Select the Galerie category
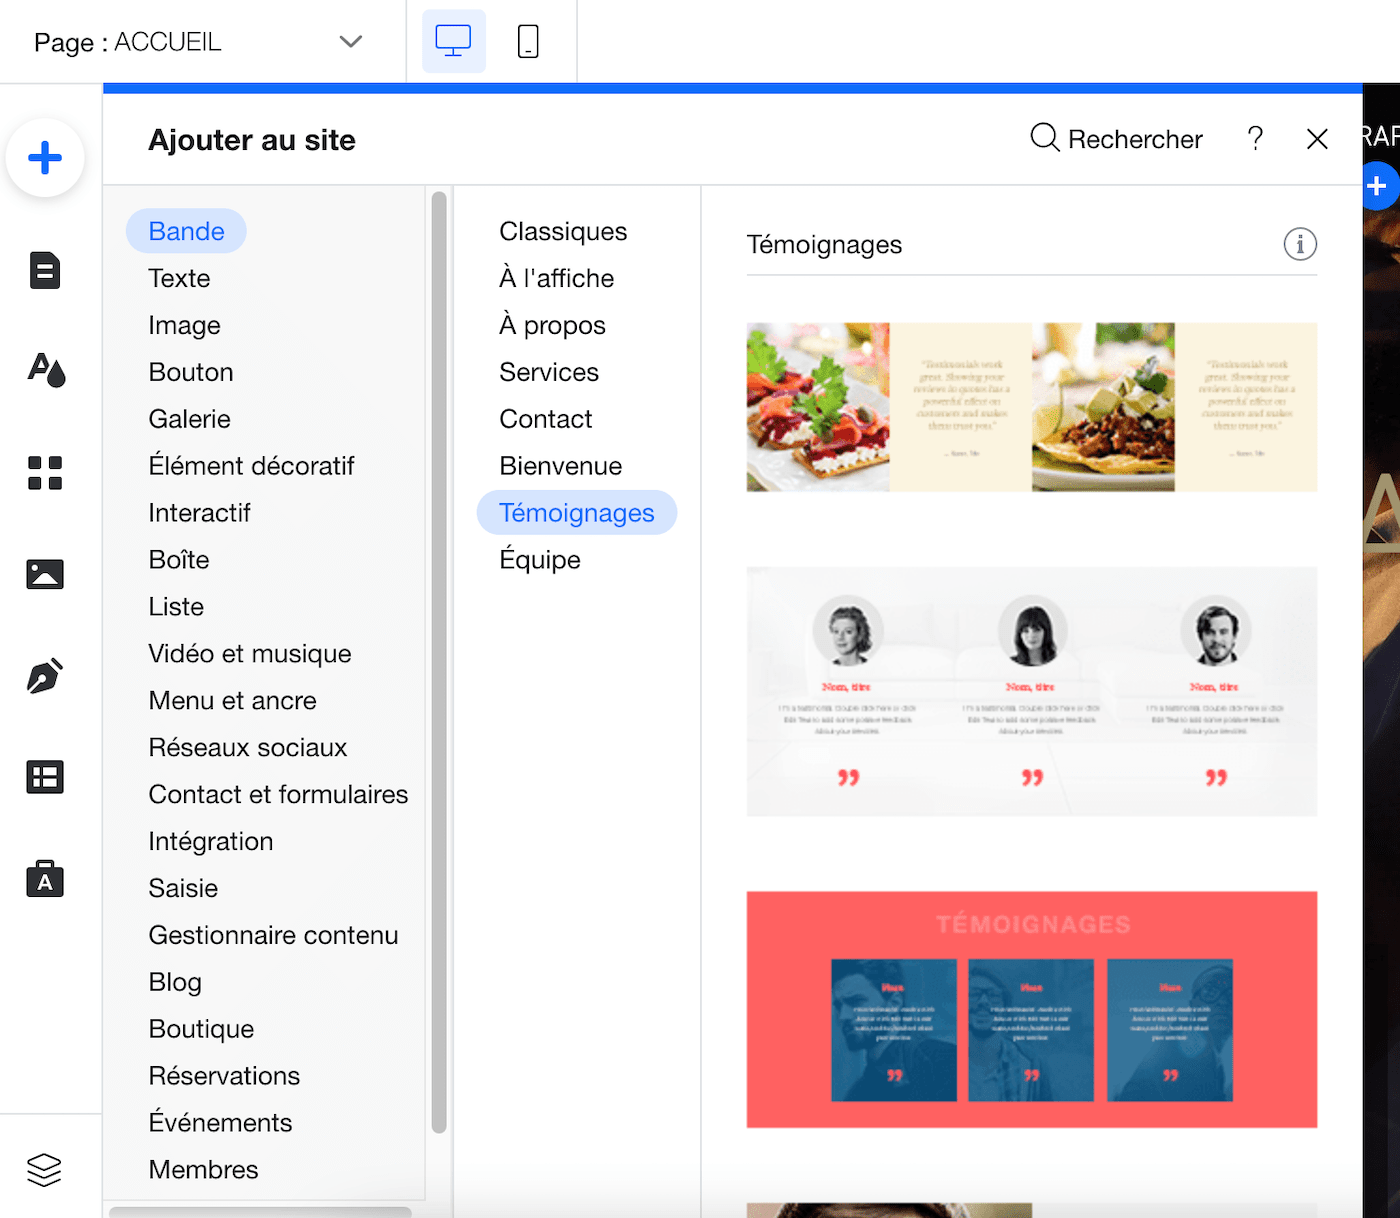 (x=189, y=419)
